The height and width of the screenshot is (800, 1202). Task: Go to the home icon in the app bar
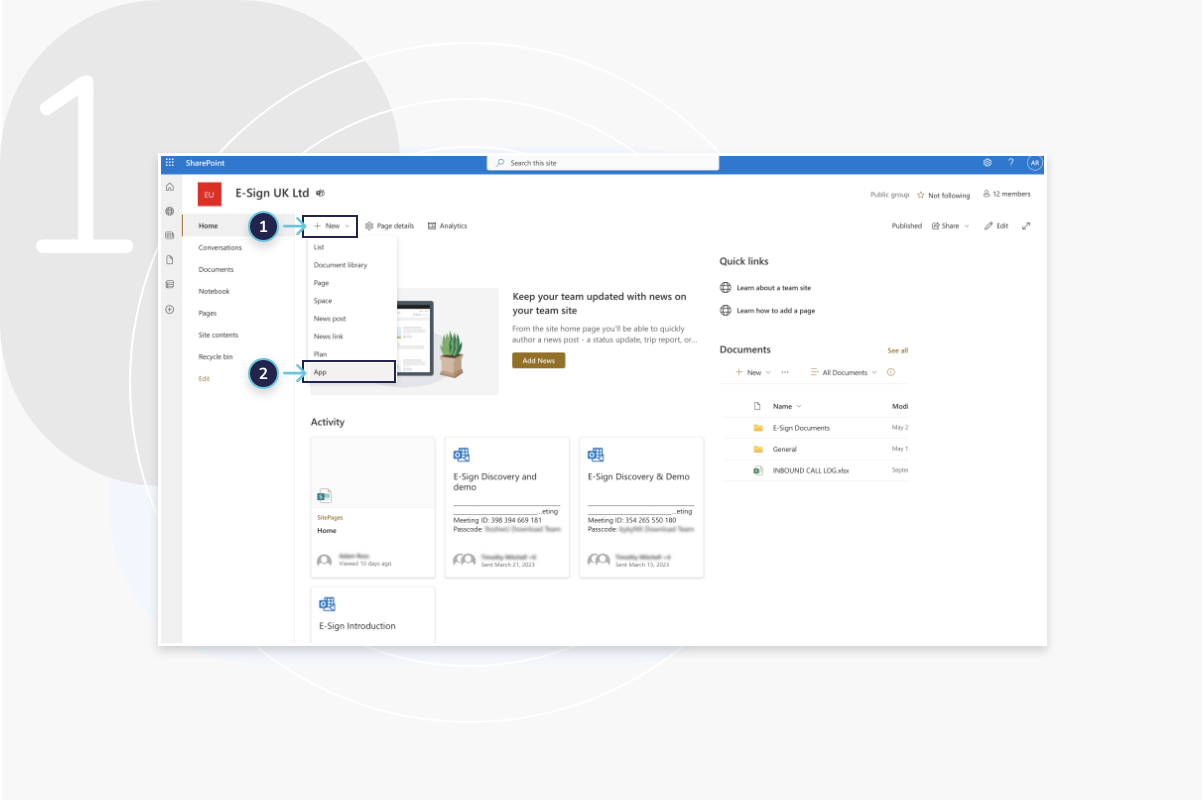tap(170, 187)
